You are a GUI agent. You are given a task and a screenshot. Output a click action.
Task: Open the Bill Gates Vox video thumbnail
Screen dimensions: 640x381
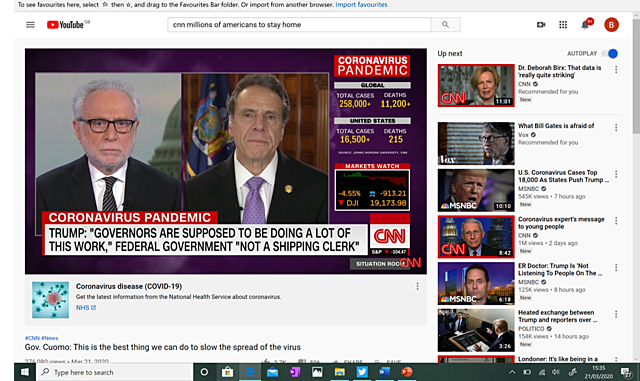(x=476, y=143)
